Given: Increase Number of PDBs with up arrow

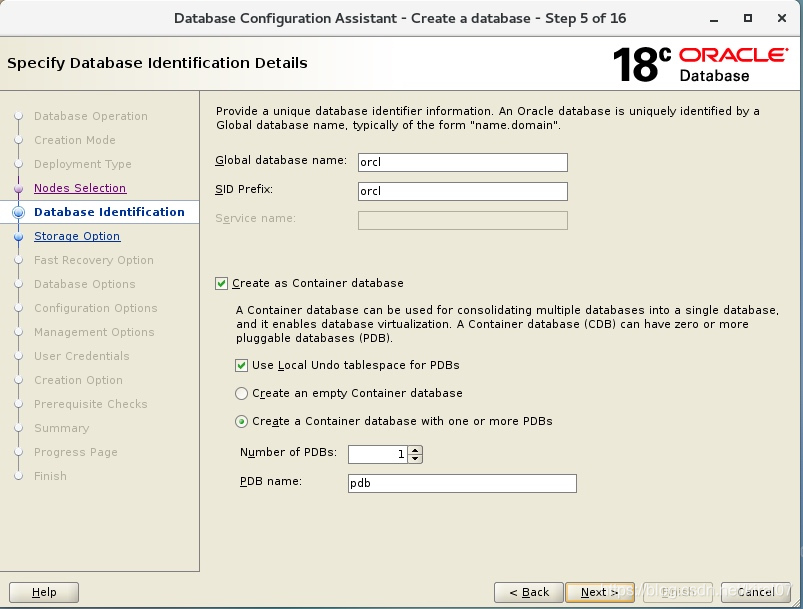Looking at the screenshot, I should [x=415, y=450].
